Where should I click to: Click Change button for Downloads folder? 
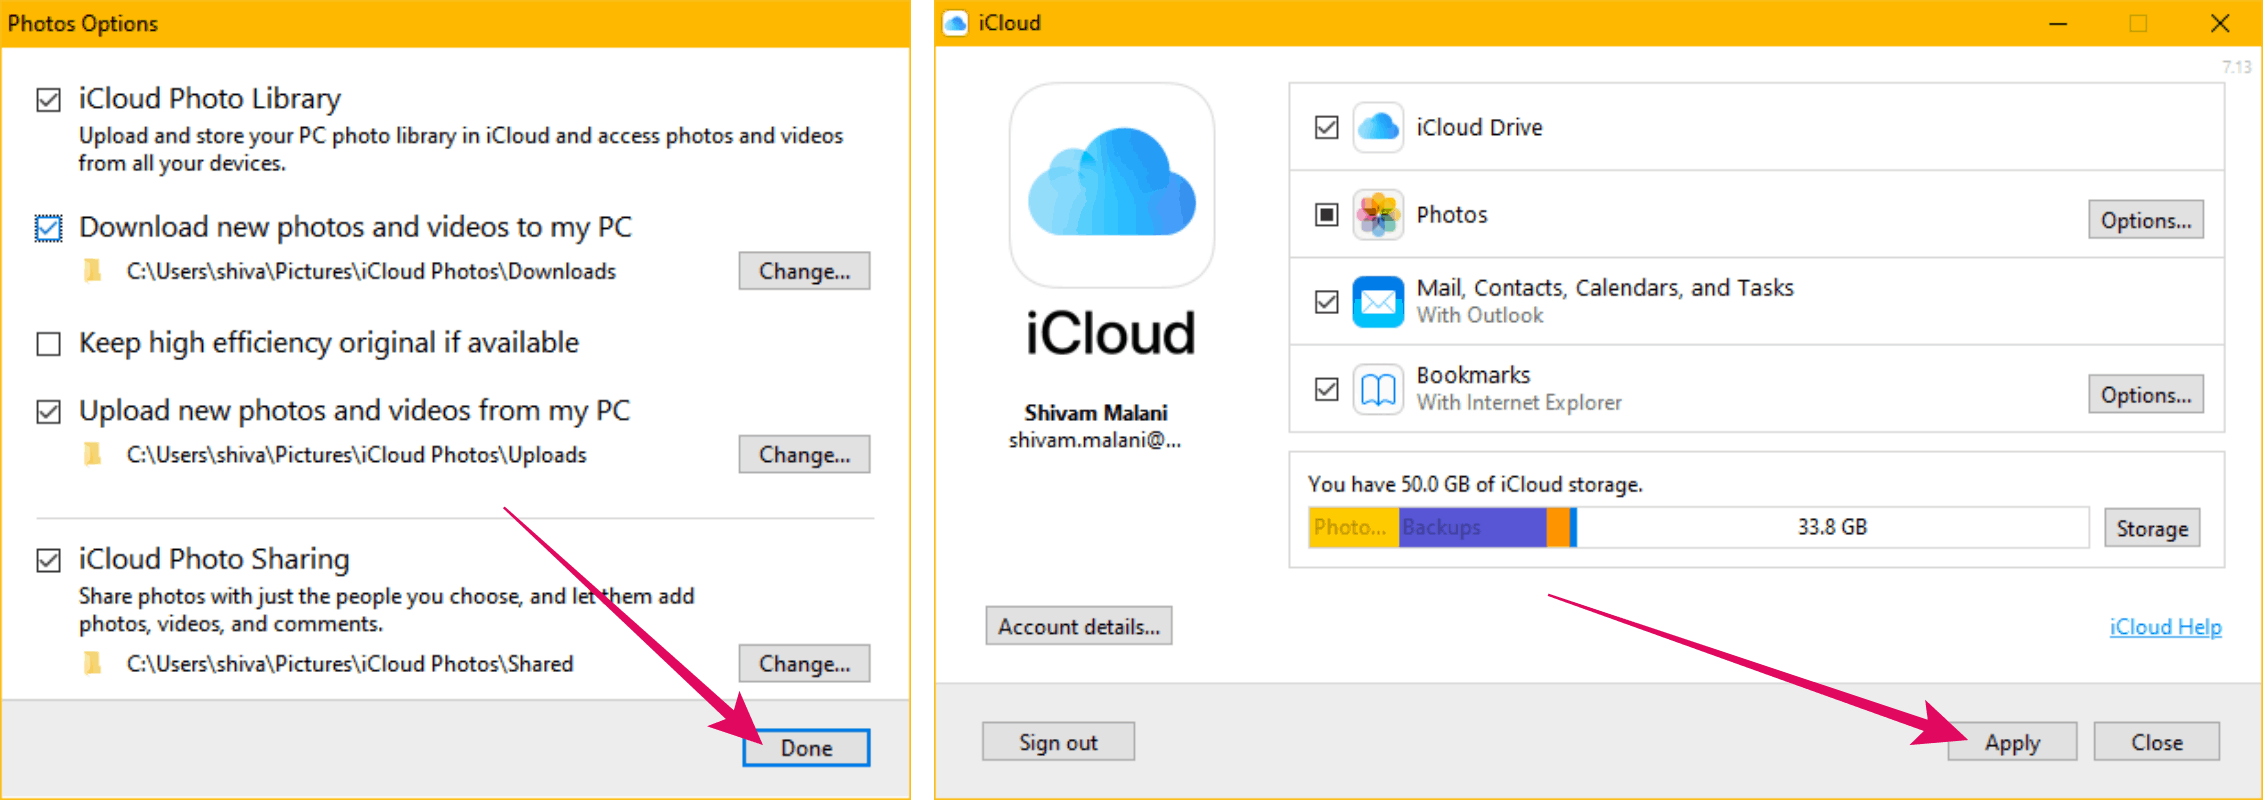tap(805, 271)
